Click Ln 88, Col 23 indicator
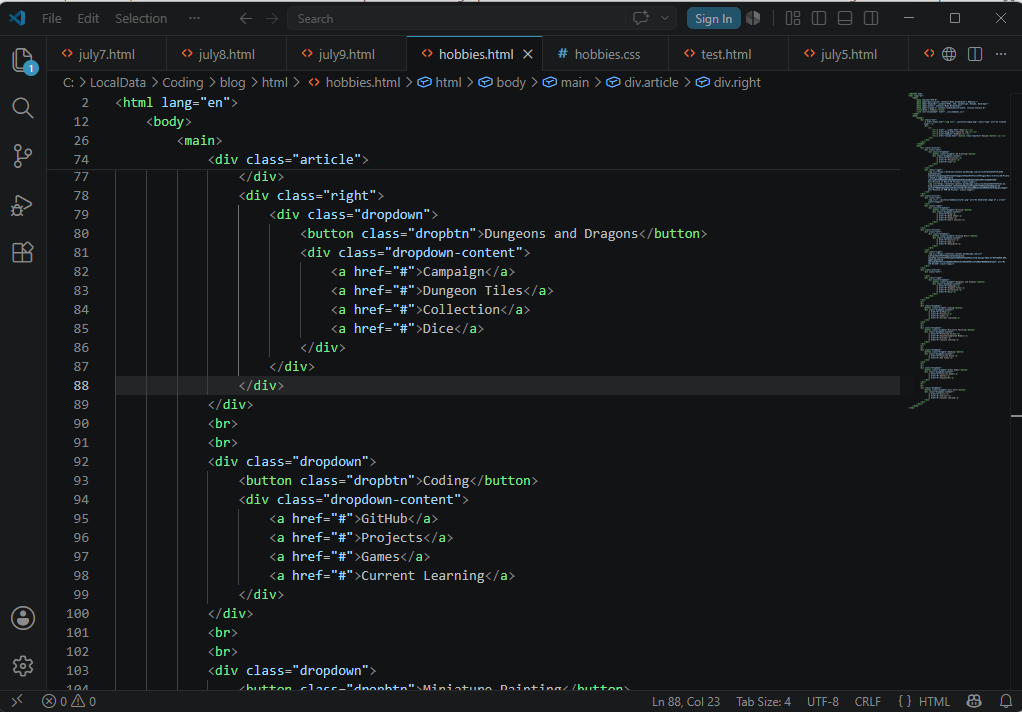Viewport: 1022px width, 712px height. (x=686, y=702)
